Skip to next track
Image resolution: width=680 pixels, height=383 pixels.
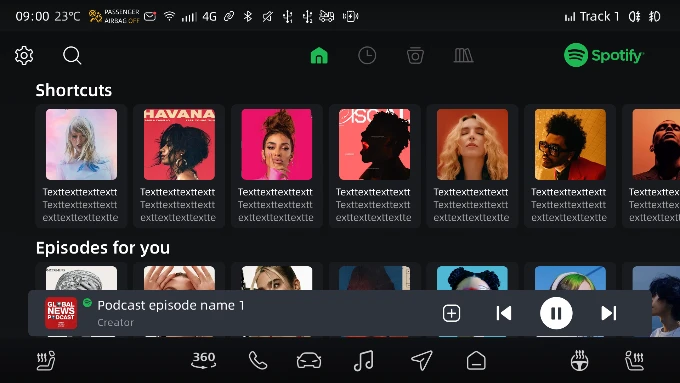click(608, 313)
